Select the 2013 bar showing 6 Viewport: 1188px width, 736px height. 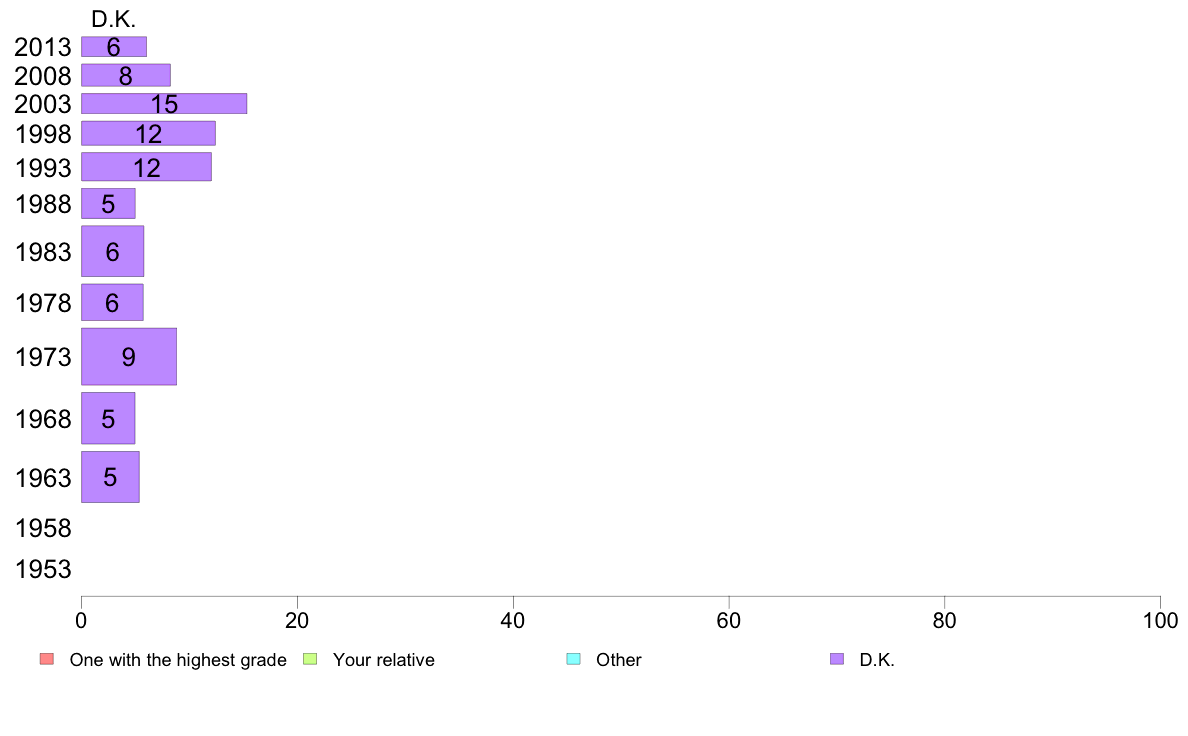(x=114, y=47)
